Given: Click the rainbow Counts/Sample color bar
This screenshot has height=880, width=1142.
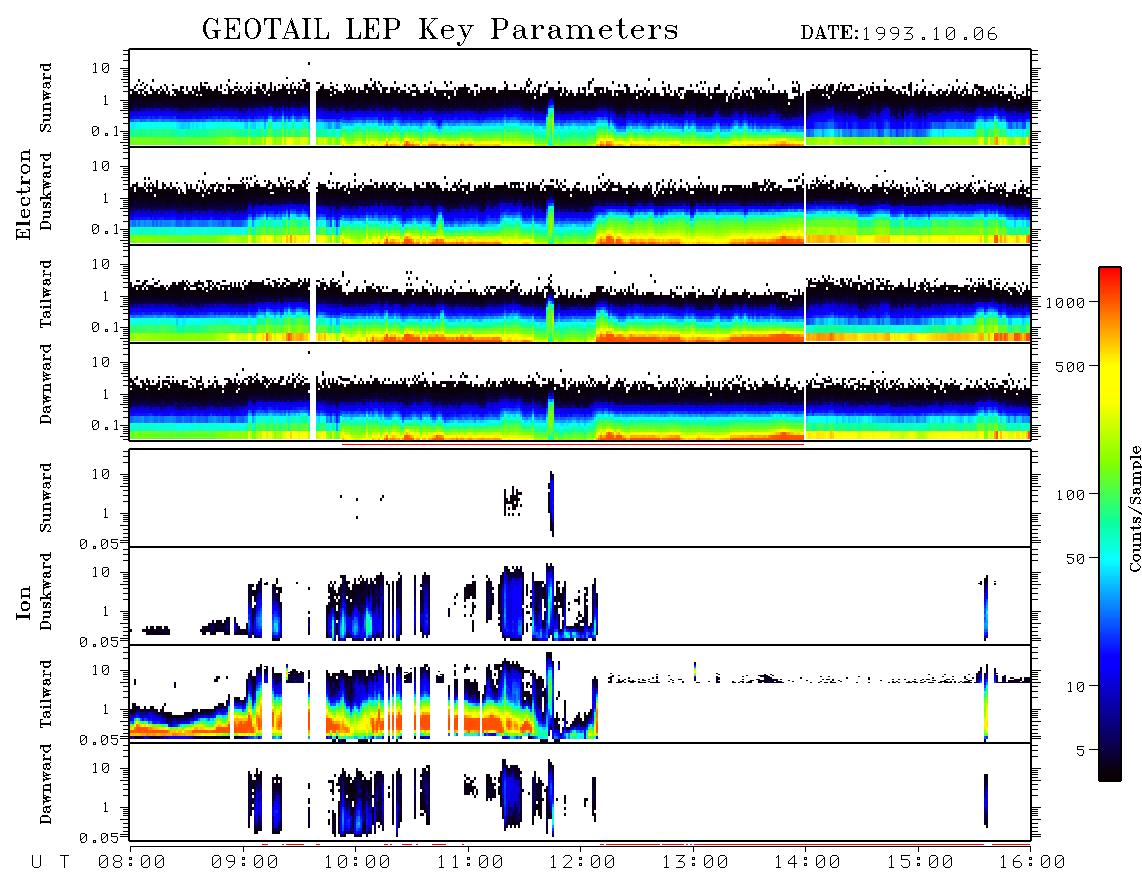Looking at the screenshot, I should (x=1109, y=524).
